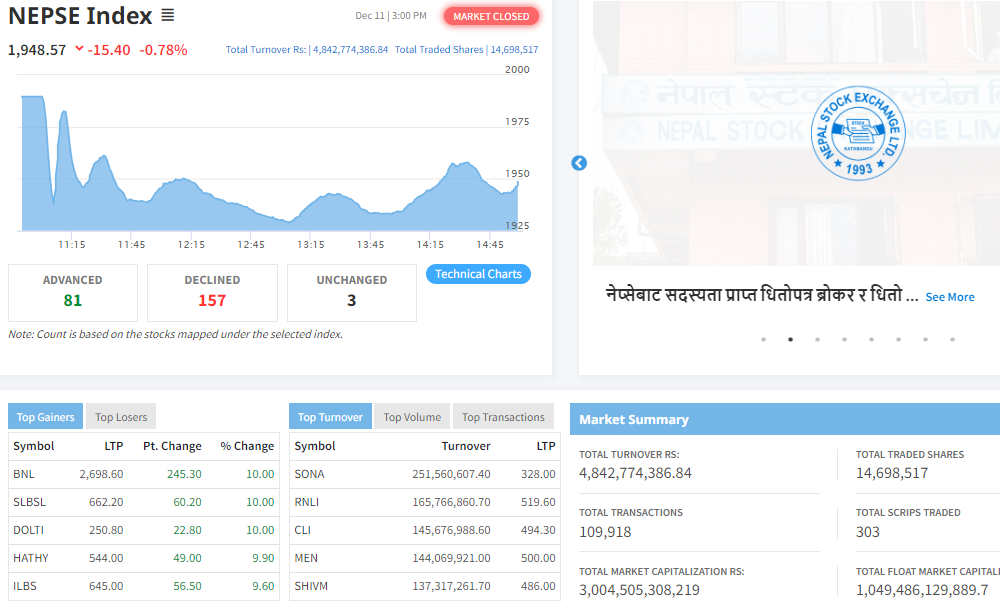This screenshot has width=1000, height=608.
Task: Click the Turnover column header
Action: (466, 446)
